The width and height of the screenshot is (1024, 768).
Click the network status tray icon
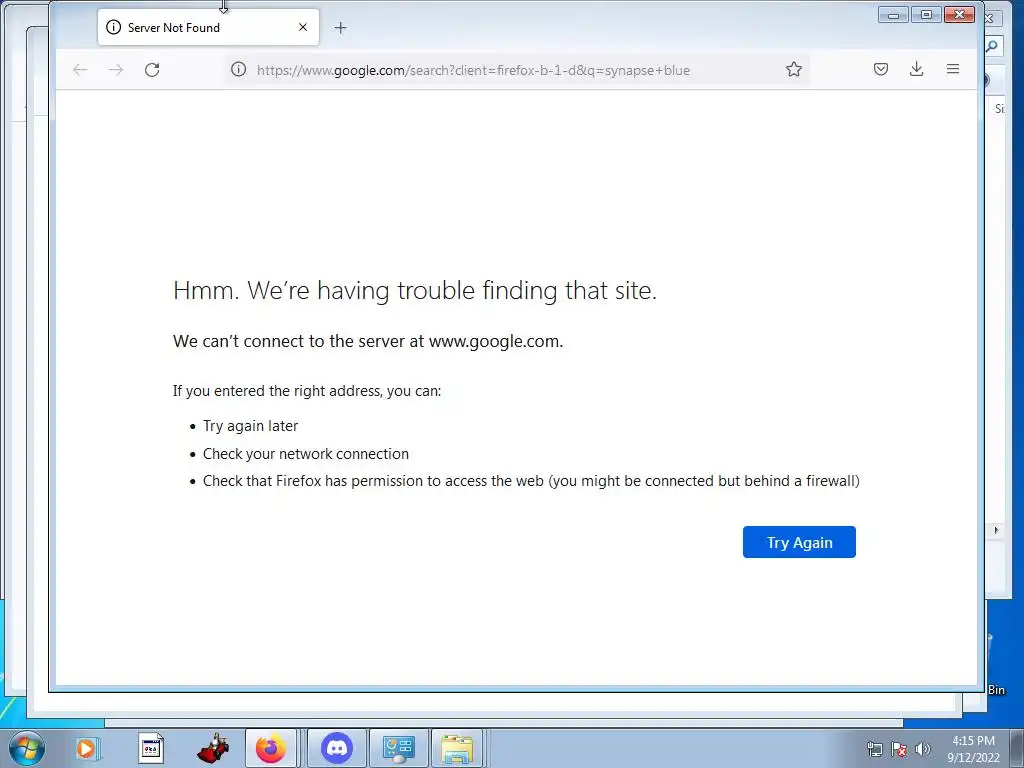coord(874,749)
